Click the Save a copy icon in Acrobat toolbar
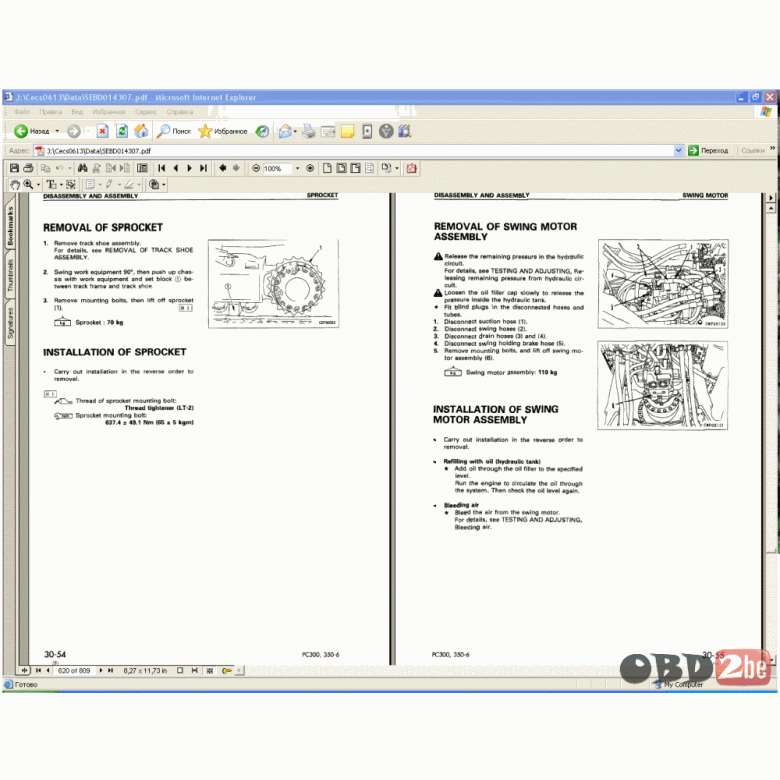This screenshot has height=780, width=780. [x=14, y=168]
